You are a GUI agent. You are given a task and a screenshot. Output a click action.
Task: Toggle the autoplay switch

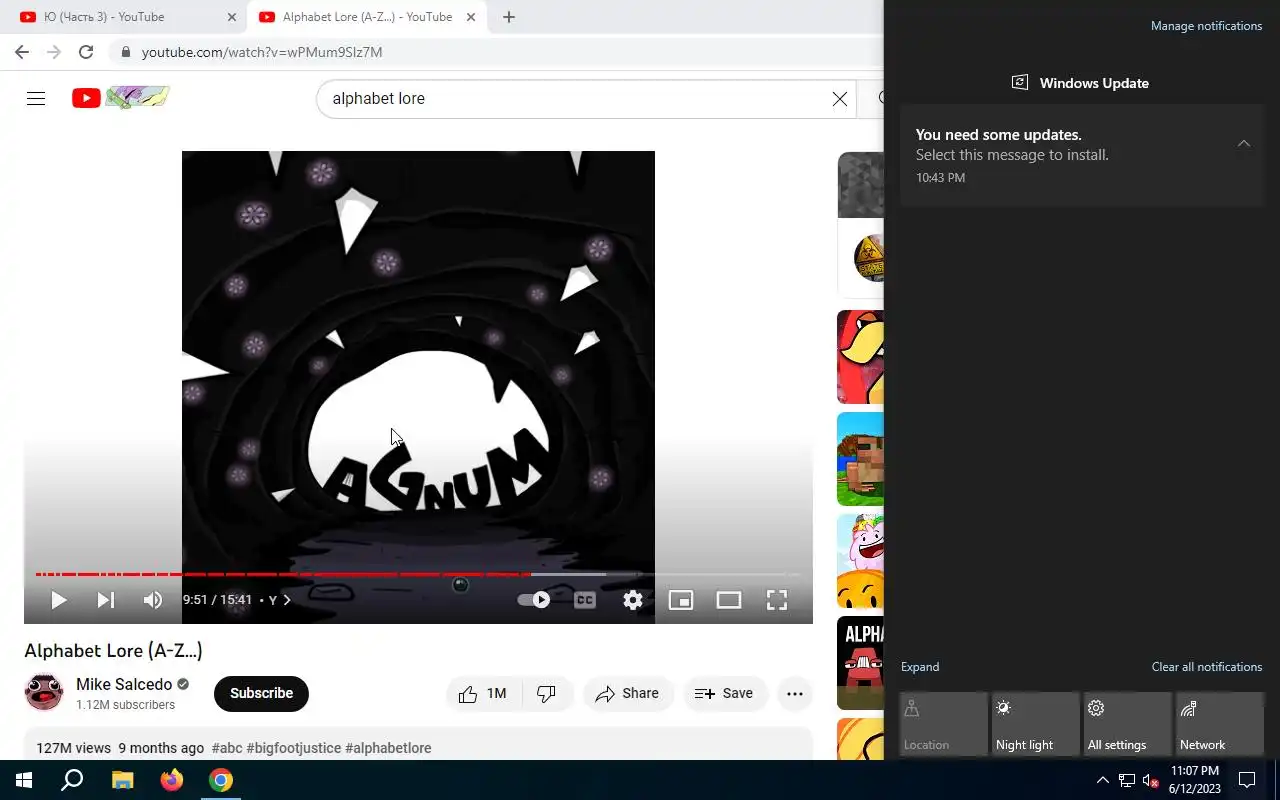[534, 600]
